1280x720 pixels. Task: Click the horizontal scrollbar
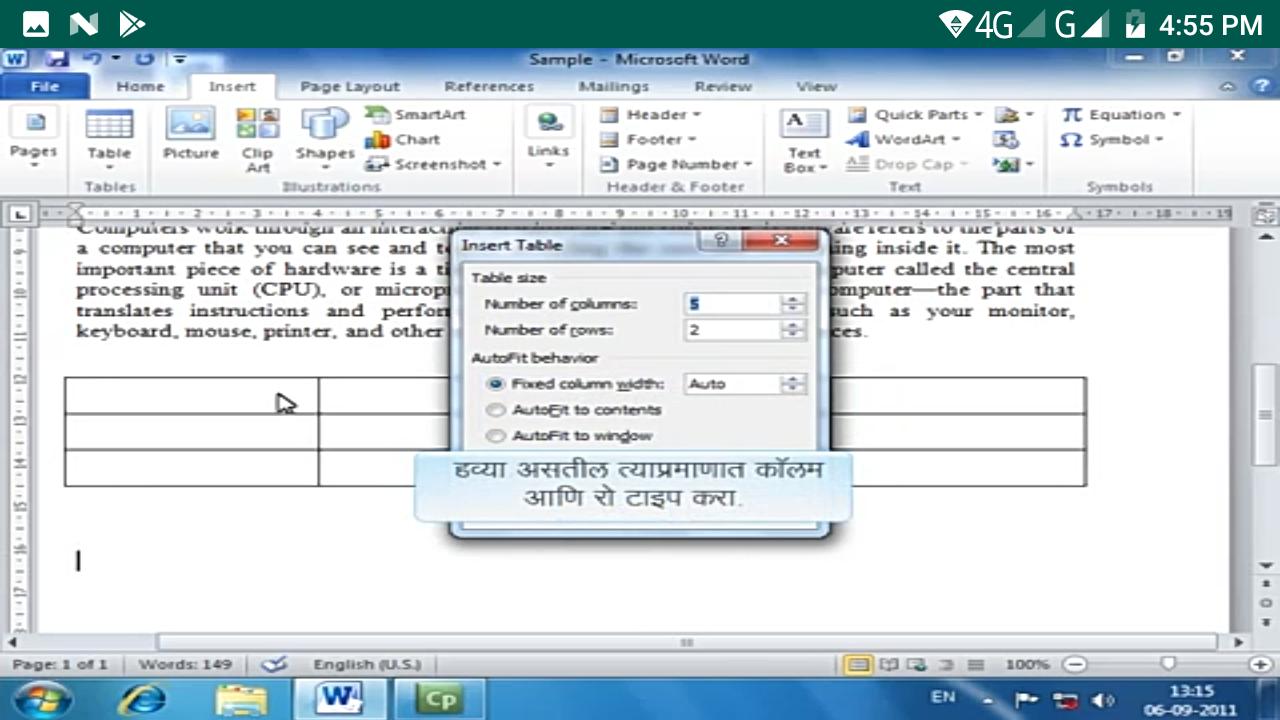pyautogui.click(x=686, y=642)
